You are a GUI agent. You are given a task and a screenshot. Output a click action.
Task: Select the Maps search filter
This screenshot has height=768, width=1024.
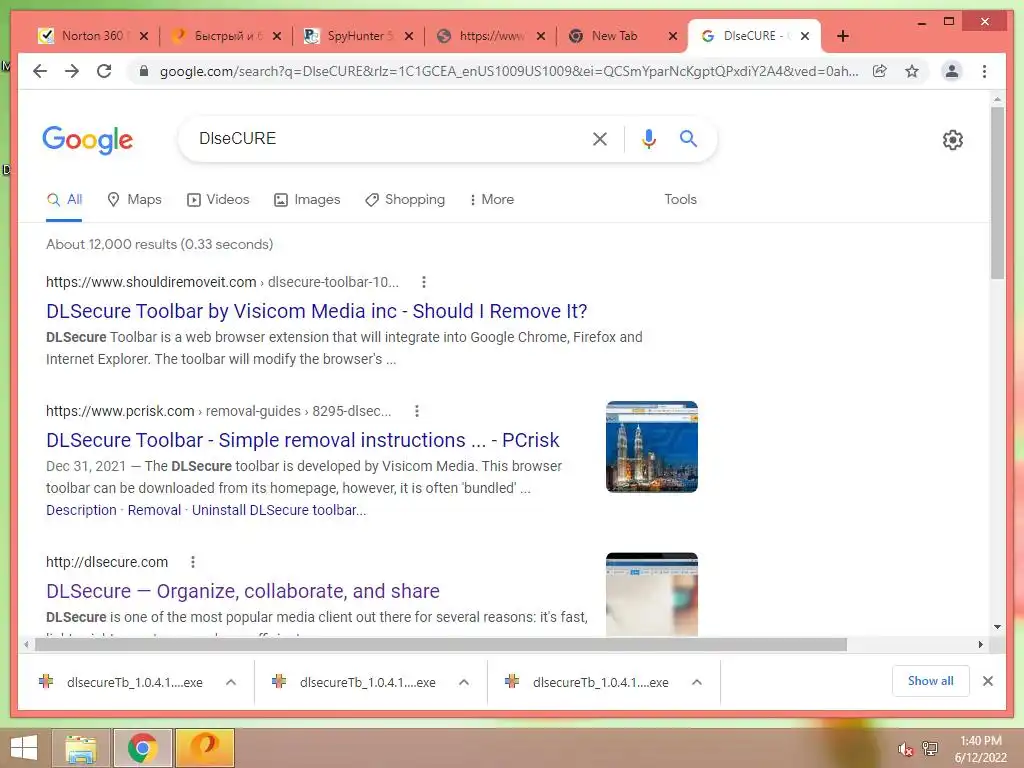135,200
